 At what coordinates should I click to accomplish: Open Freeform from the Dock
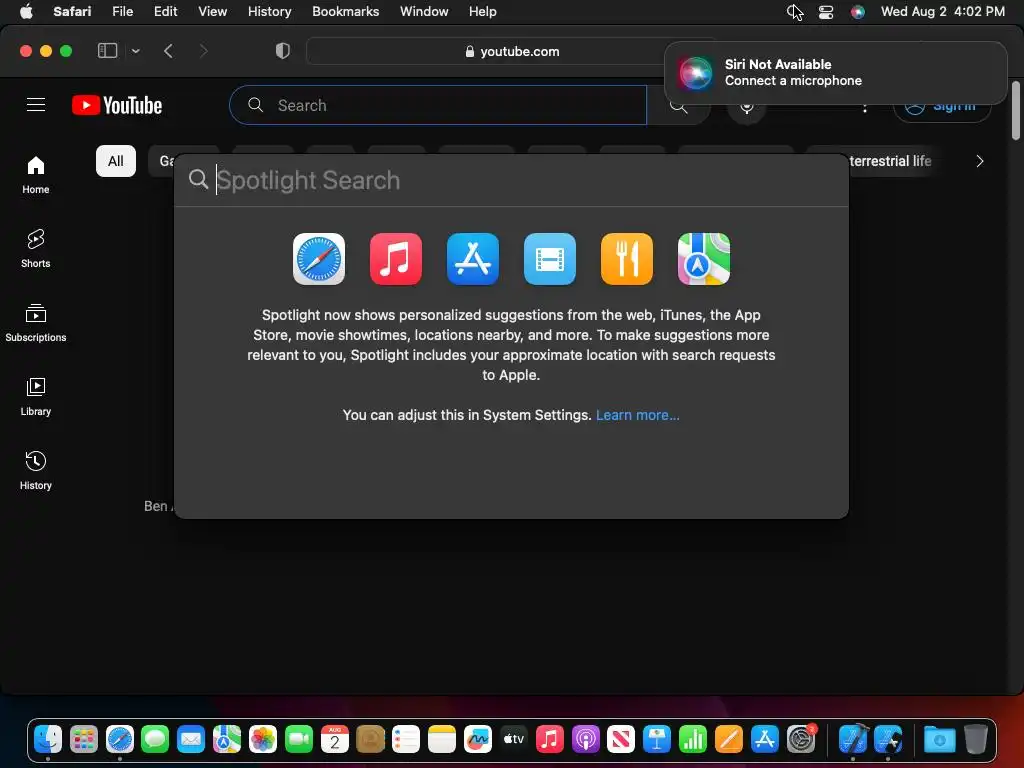(x=477, y=739)
